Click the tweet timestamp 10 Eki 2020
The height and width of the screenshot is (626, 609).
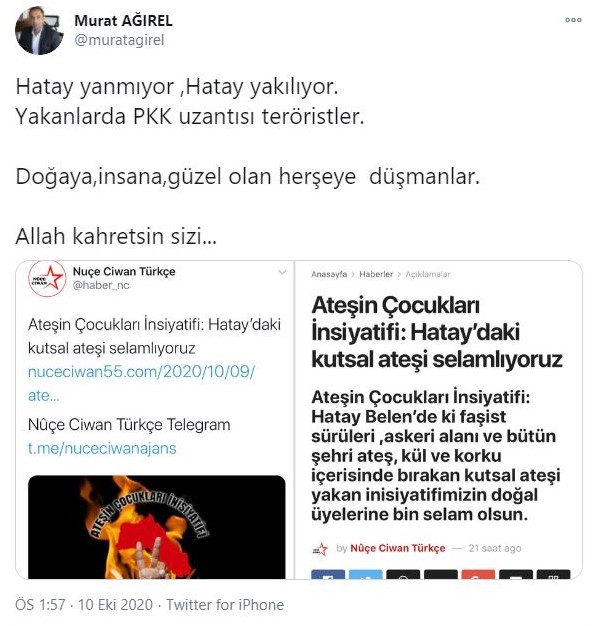click(x=115, y=604)
